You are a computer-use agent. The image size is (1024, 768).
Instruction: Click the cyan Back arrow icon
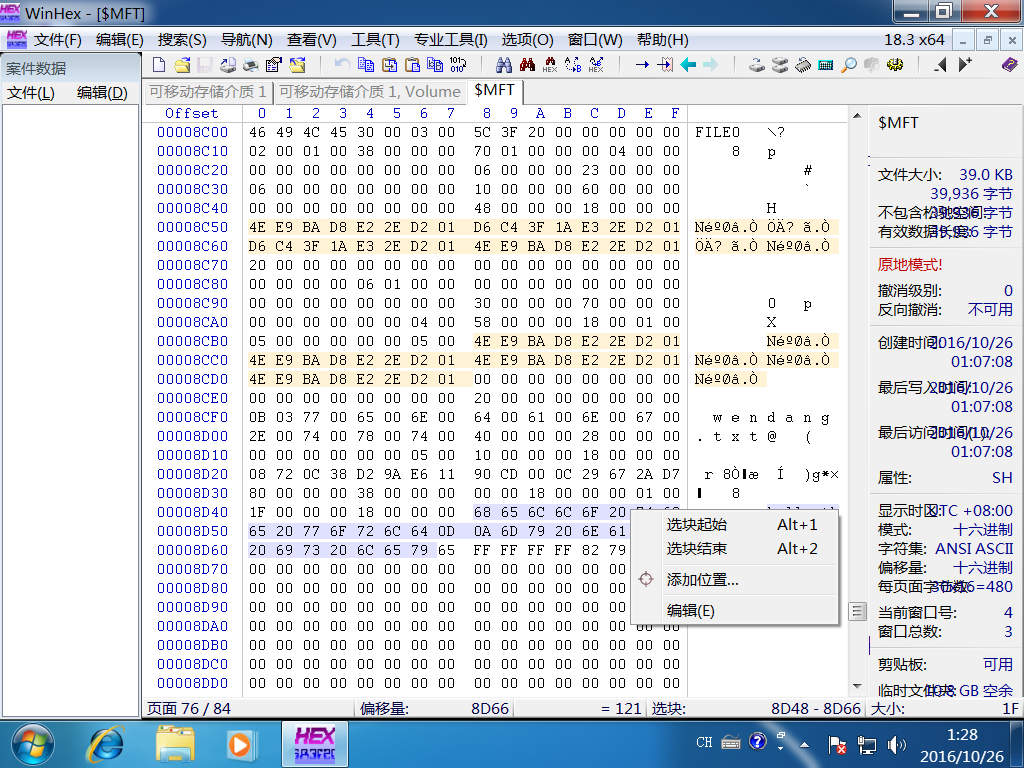pyautogui.click(x=688, y=65)
